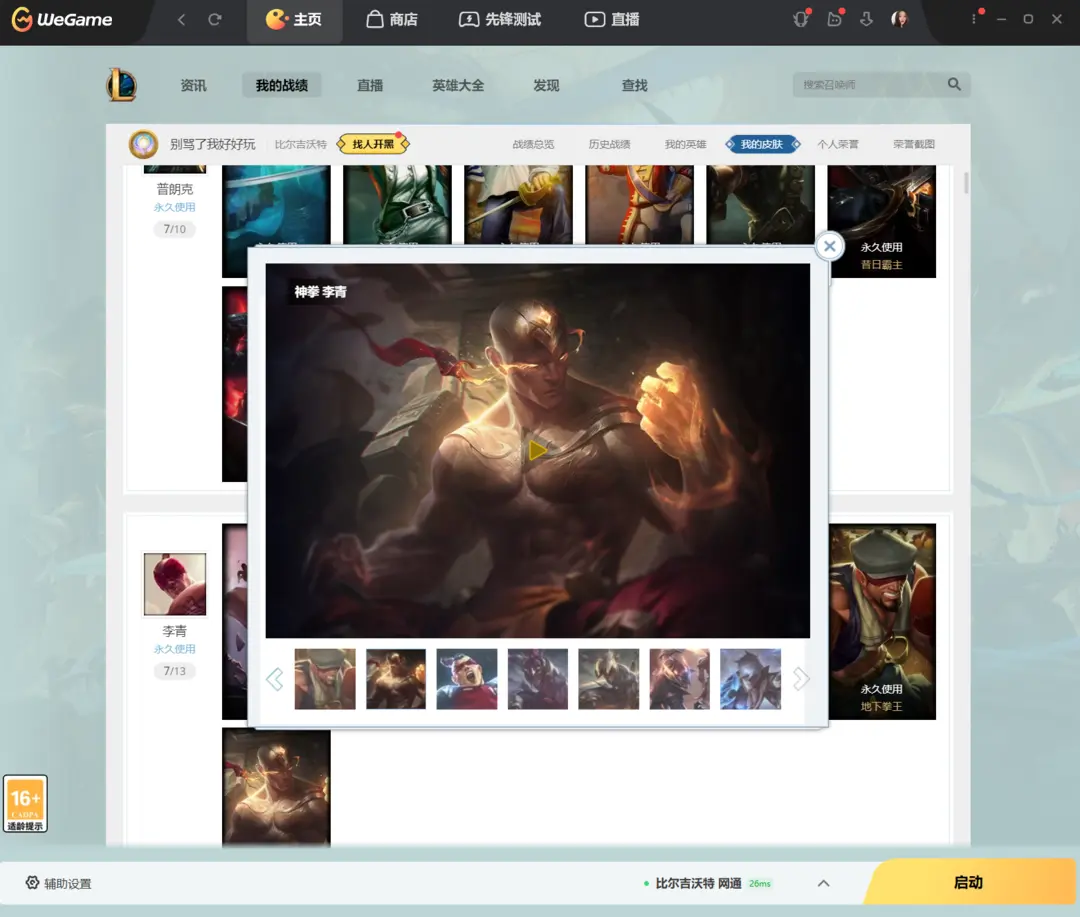Click the 普朗克 champion name label
Viewport: 1080px width, 917px height.
click(175, 189)
